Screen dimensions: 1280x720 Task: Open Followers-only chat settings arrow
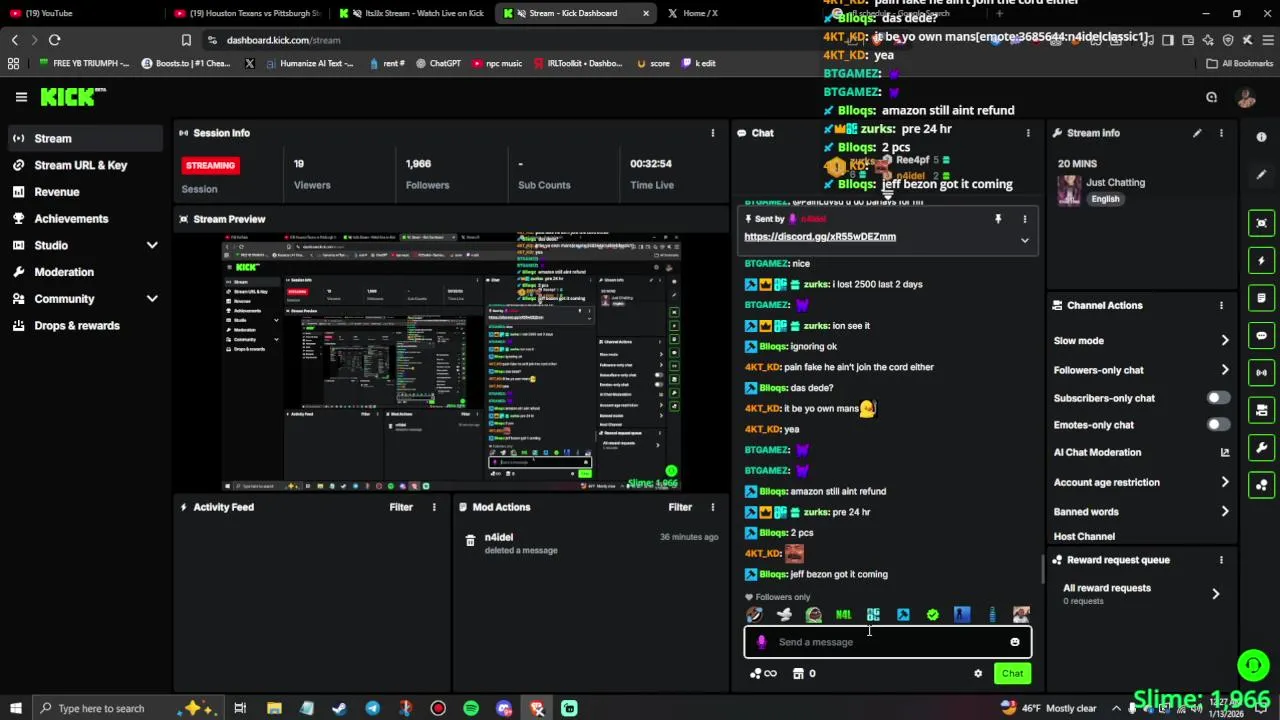[1225, 371]
